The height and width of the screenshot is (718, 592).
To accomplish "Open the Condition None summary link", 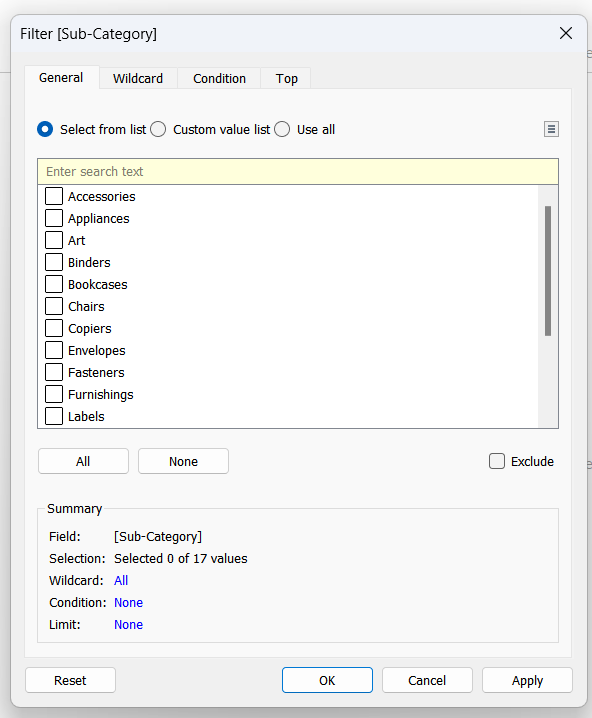I will coord(128,602).
